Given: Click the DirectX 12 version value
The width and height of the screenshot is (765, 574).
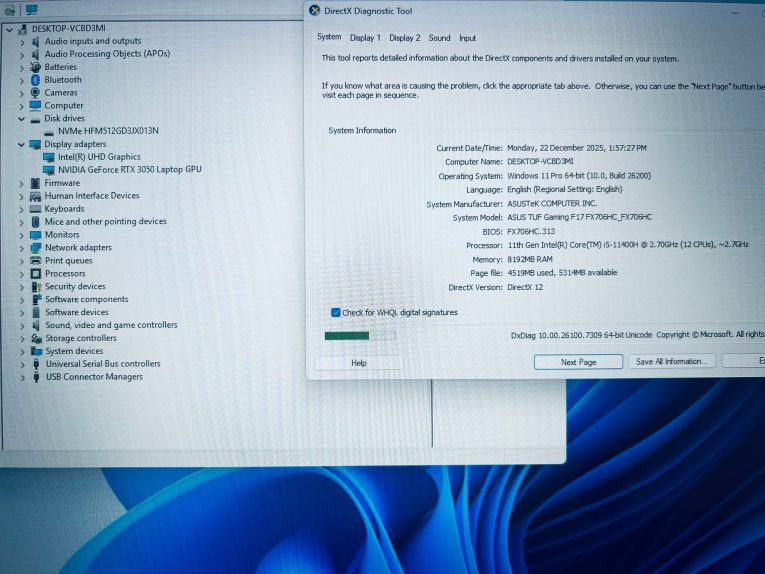Looking at the screenshot, I should (525, 287).
